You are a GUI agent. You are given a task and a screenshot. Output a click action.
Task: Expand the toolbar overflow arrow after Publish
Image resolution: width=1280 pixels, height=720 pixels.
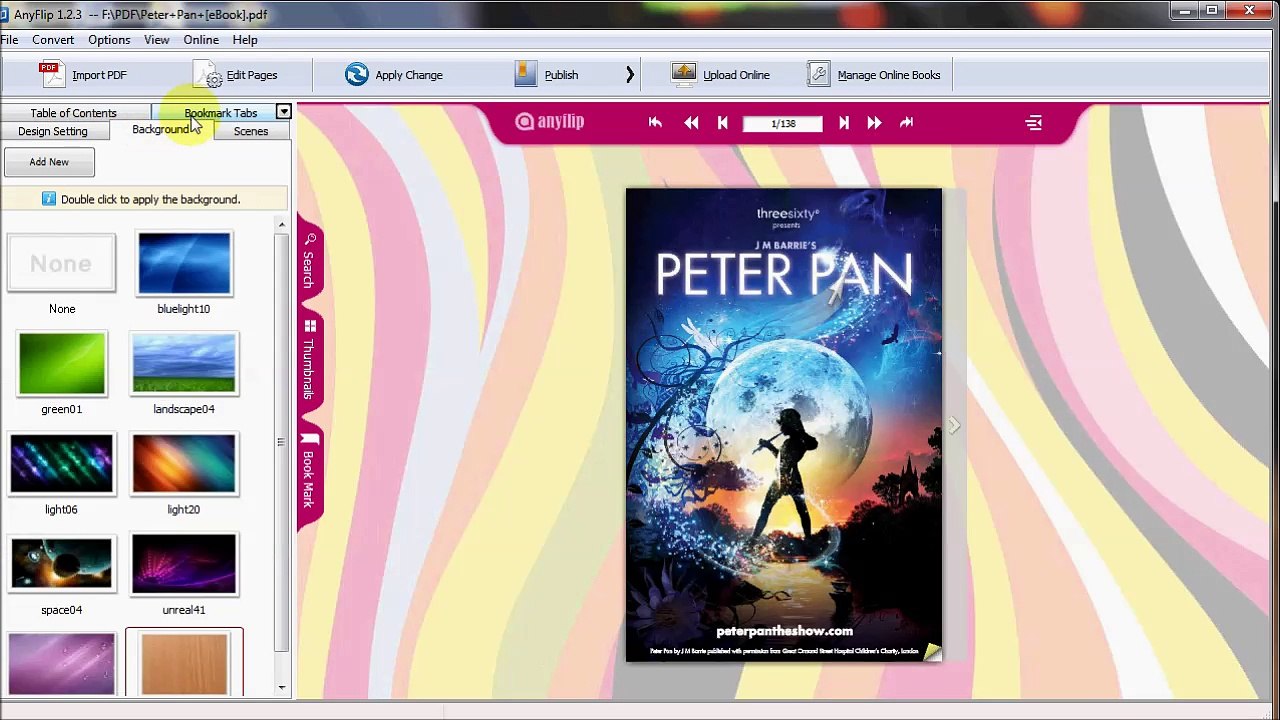point(630,75)
